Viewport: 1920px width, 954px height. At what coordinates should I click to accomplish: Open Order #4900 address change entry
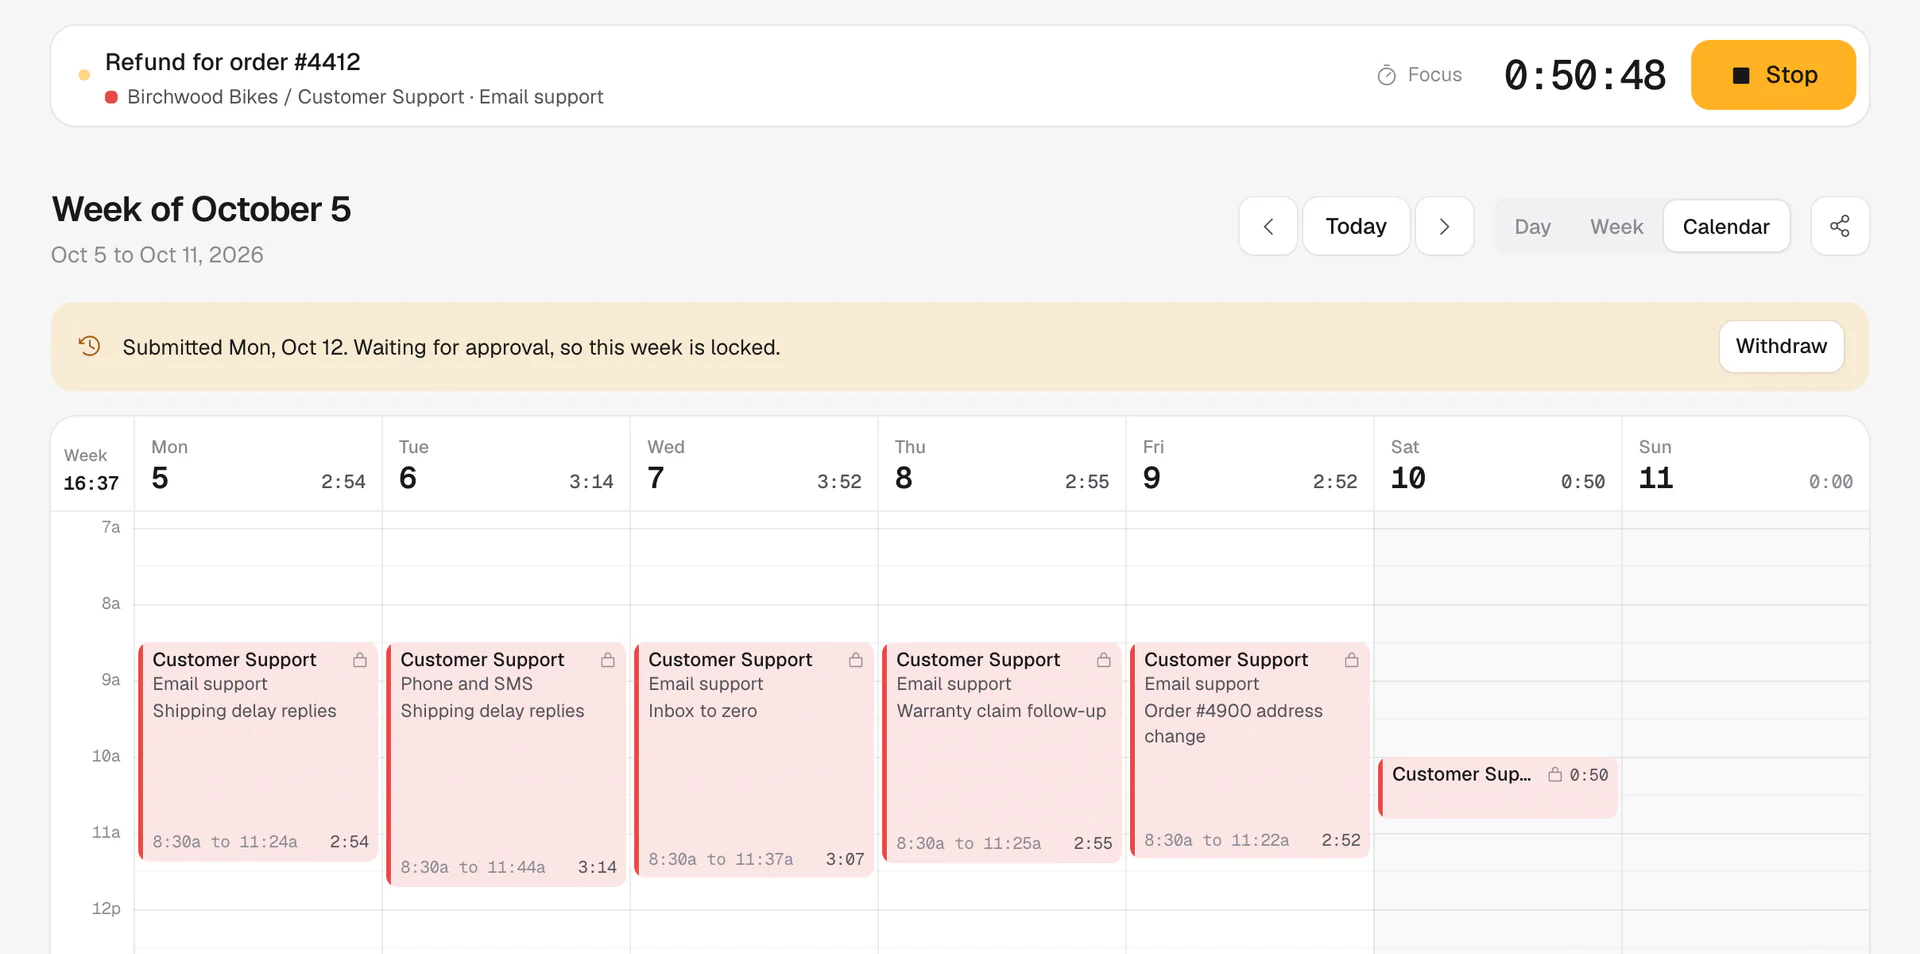pos(1250,750)
